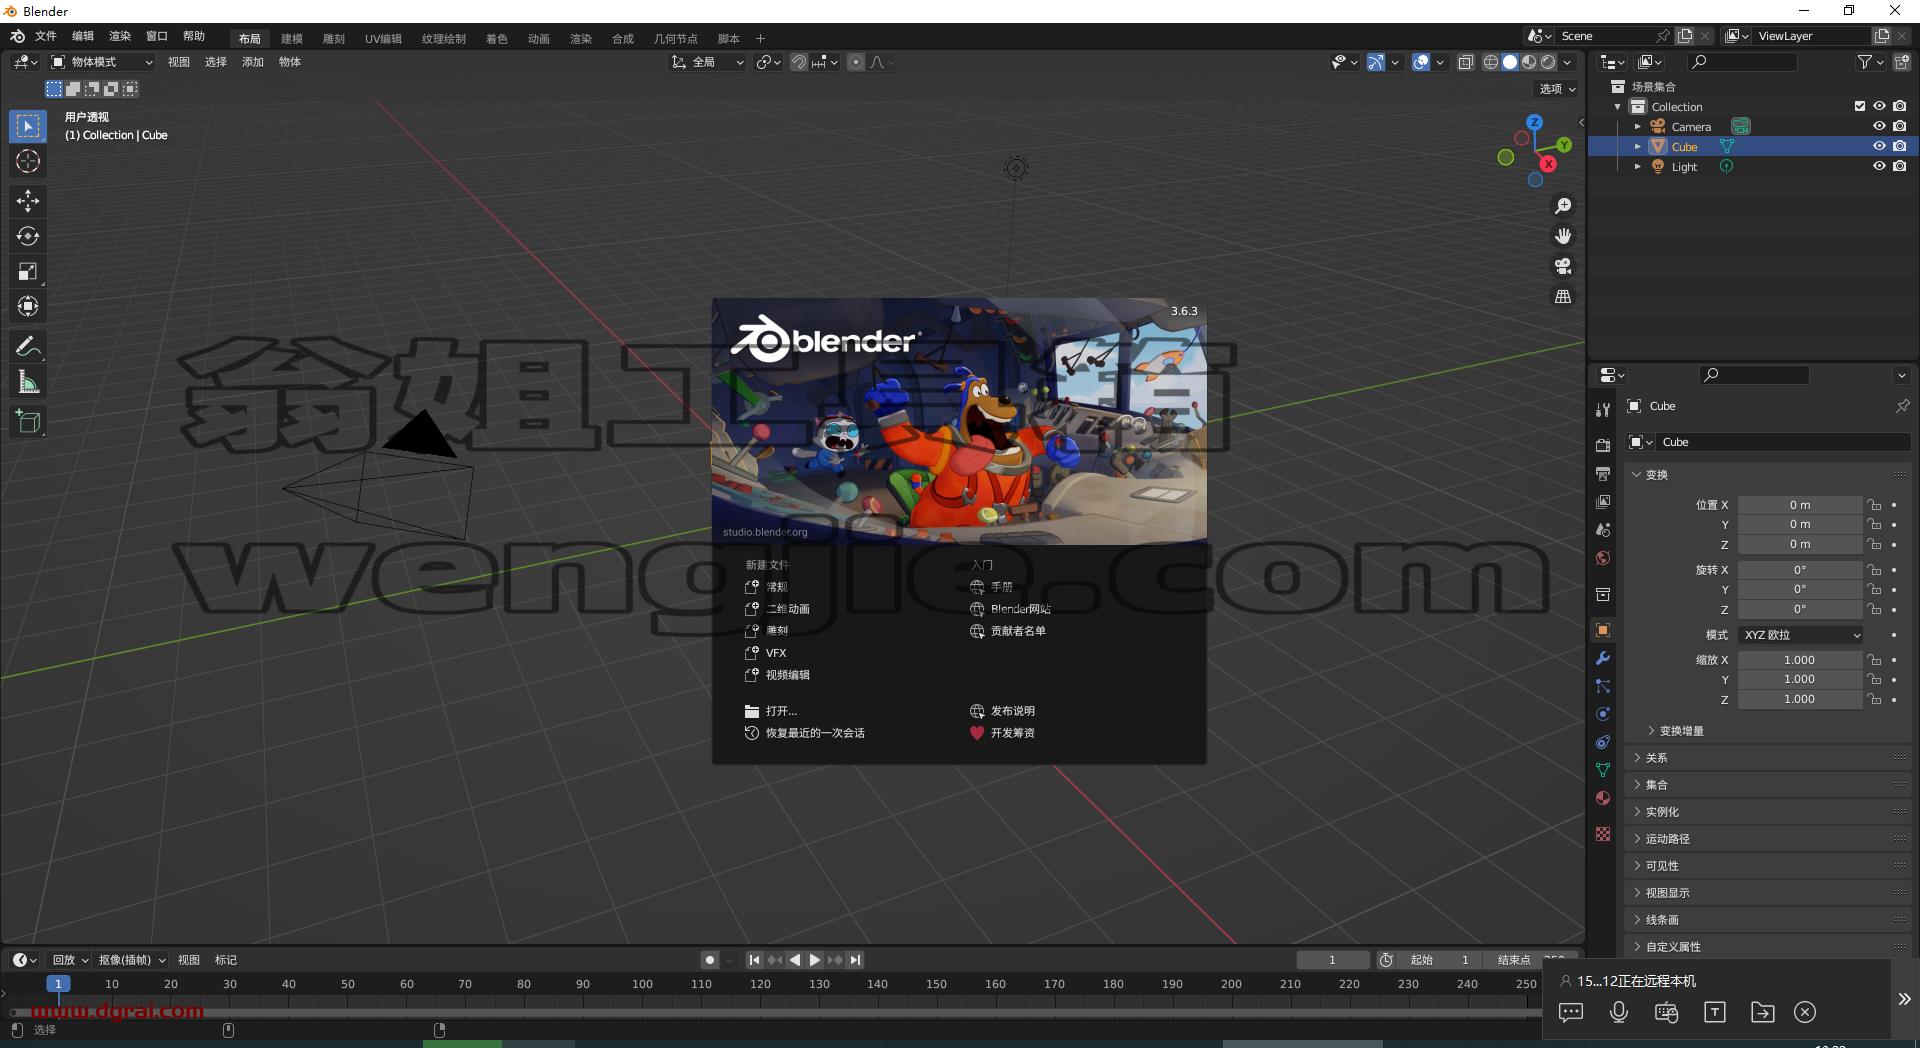Hide Camera in viewport via eye icon

[1879, 126]
